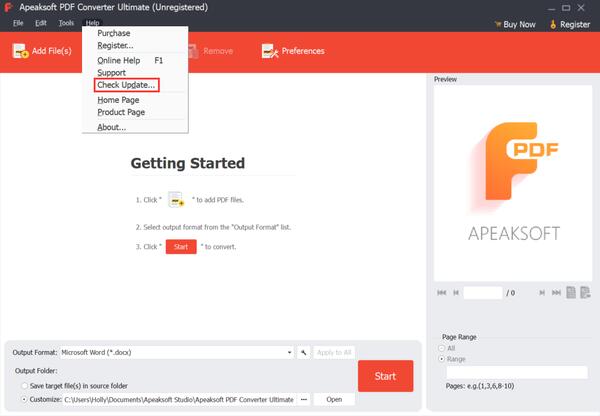Click the preview page number field
Viewport: 600px width, 416px height.
[483, 293]
